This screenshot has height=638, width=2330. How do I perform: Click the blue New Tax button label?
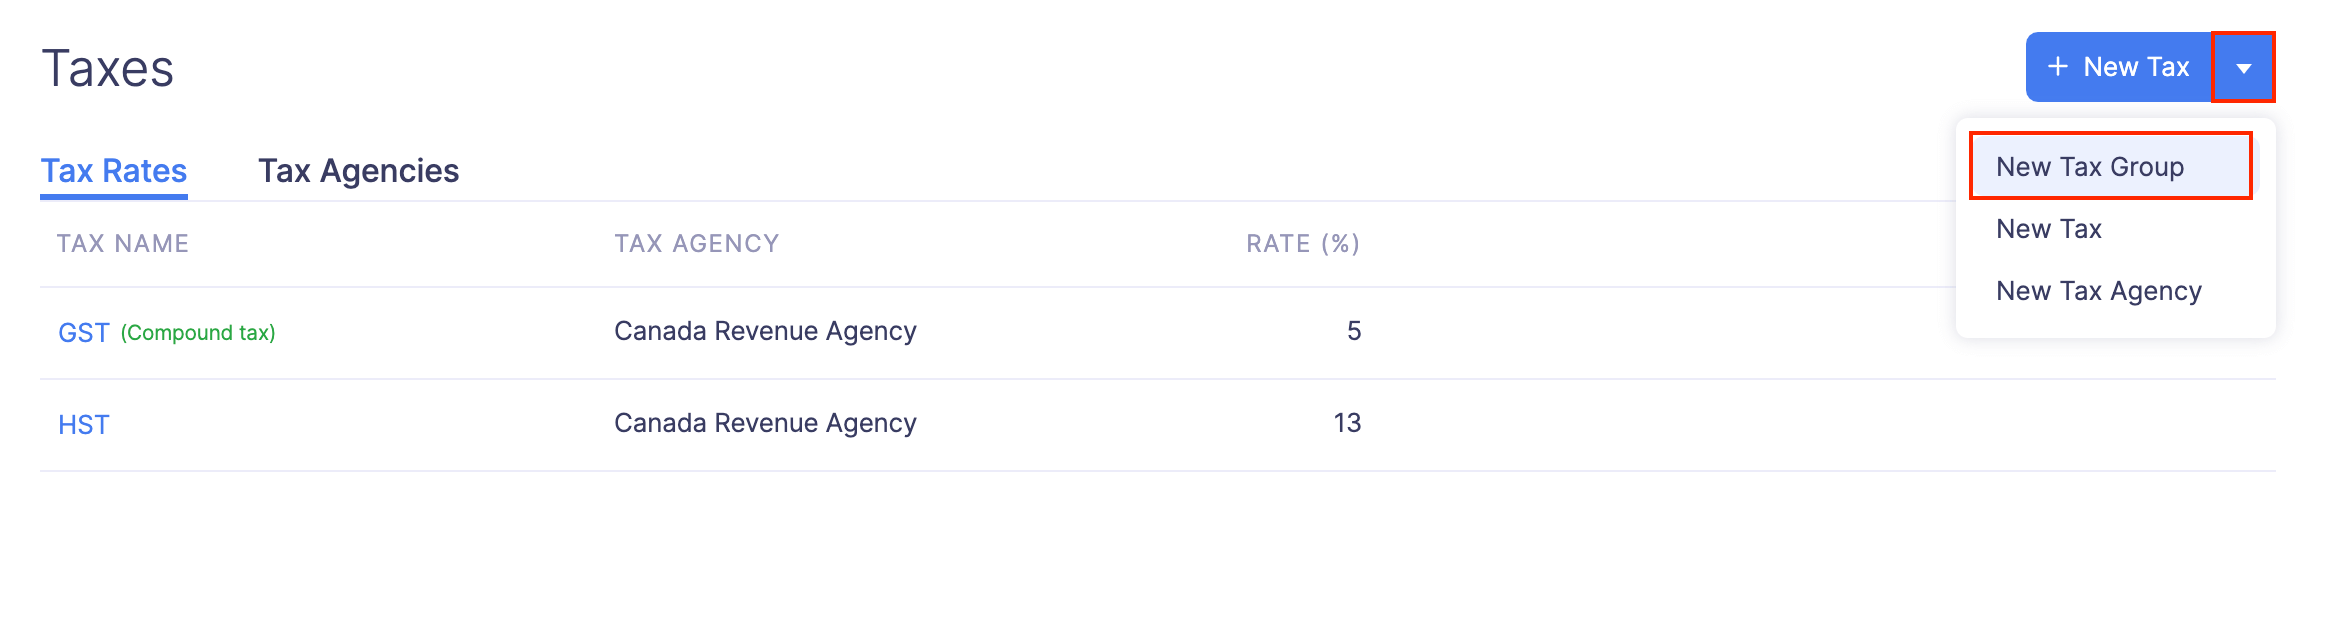click(2136, 67)
